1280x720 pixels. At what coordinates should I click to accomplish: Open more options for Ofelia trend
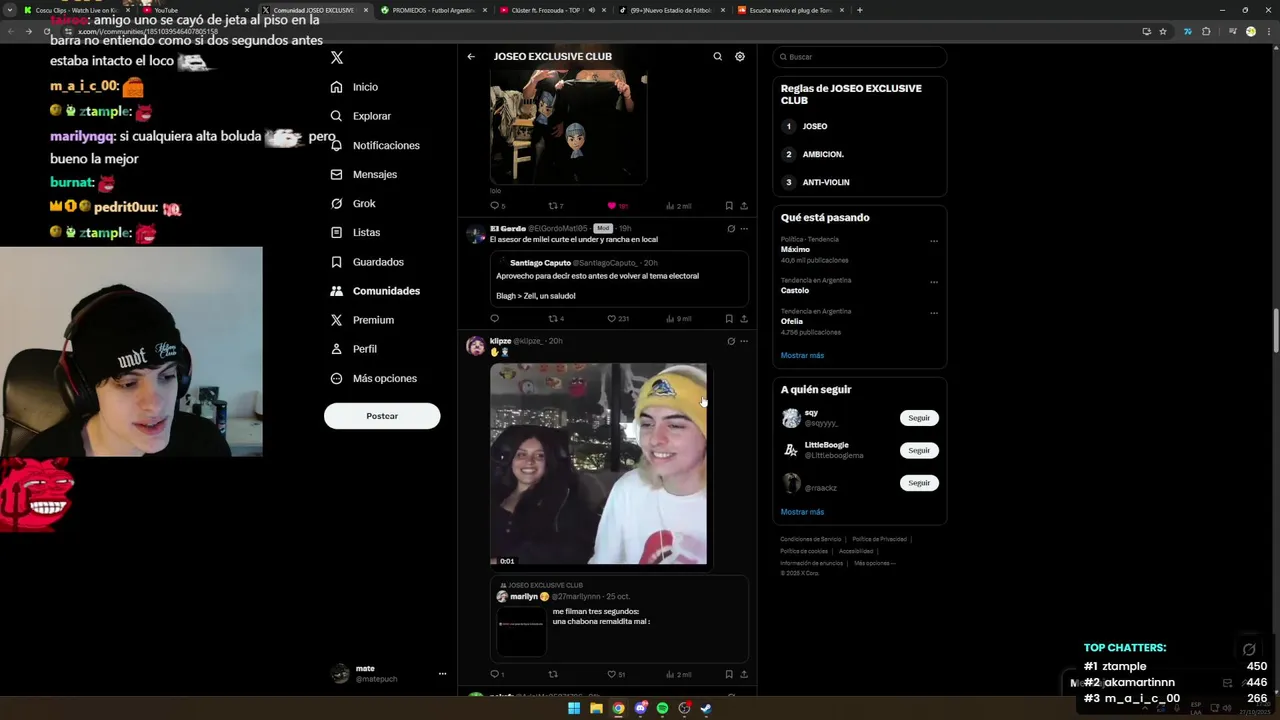pos(934,313)
